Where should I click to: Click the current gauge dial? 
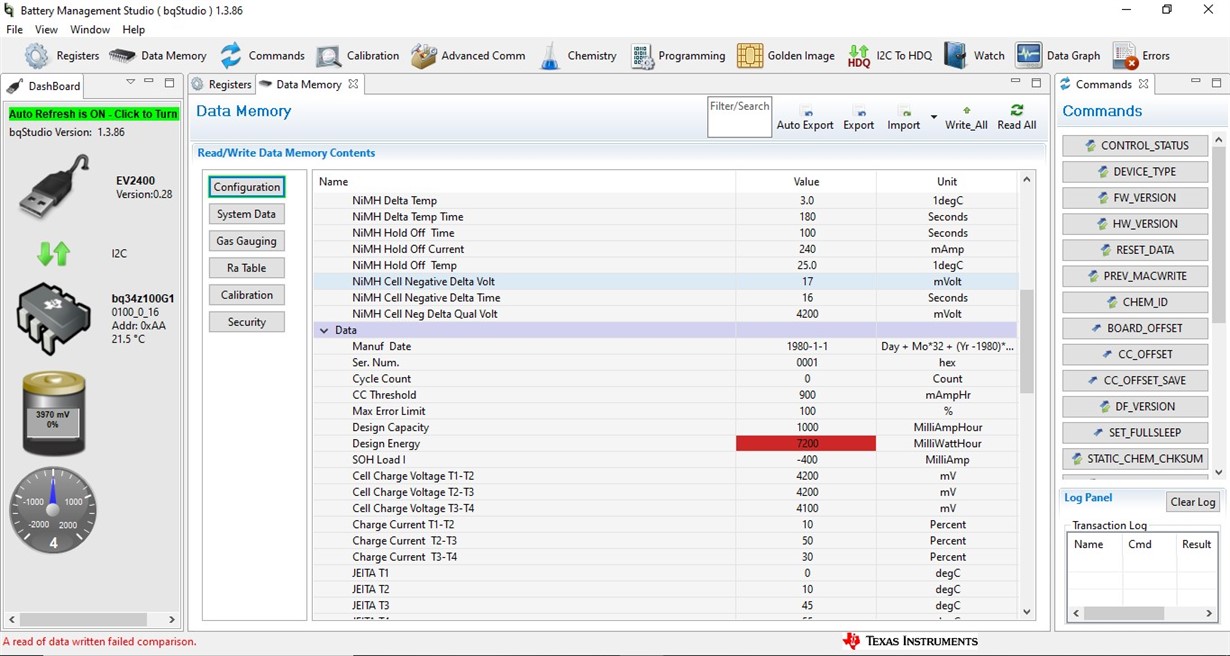[x=53, y=510]
